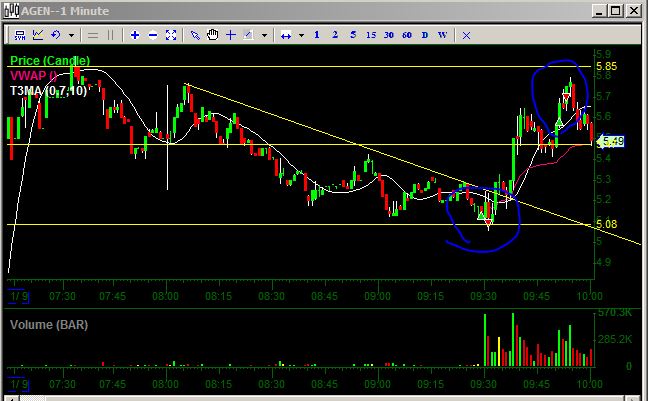Select the pointer arrow tool

[195, 36]
